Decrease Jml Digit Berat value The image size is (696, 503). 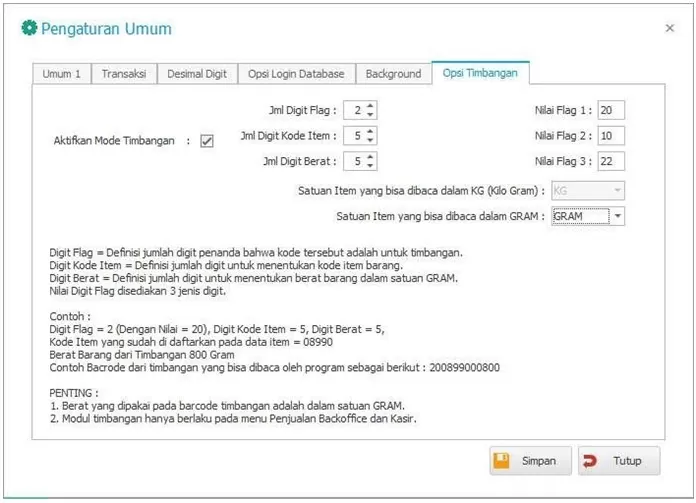371,165
